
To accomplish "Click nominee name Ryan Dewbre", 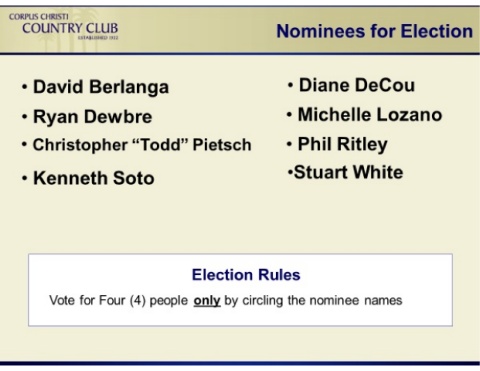I will pyautogui.click(x=93, y=117).
